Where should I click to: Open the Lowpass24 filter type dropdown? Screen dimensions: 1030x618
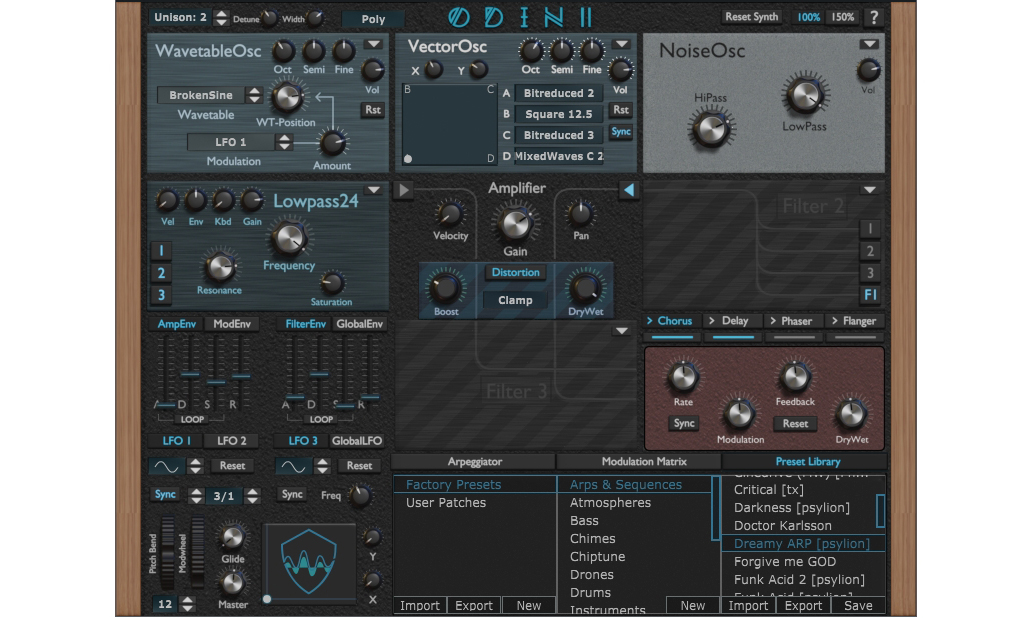374,190
